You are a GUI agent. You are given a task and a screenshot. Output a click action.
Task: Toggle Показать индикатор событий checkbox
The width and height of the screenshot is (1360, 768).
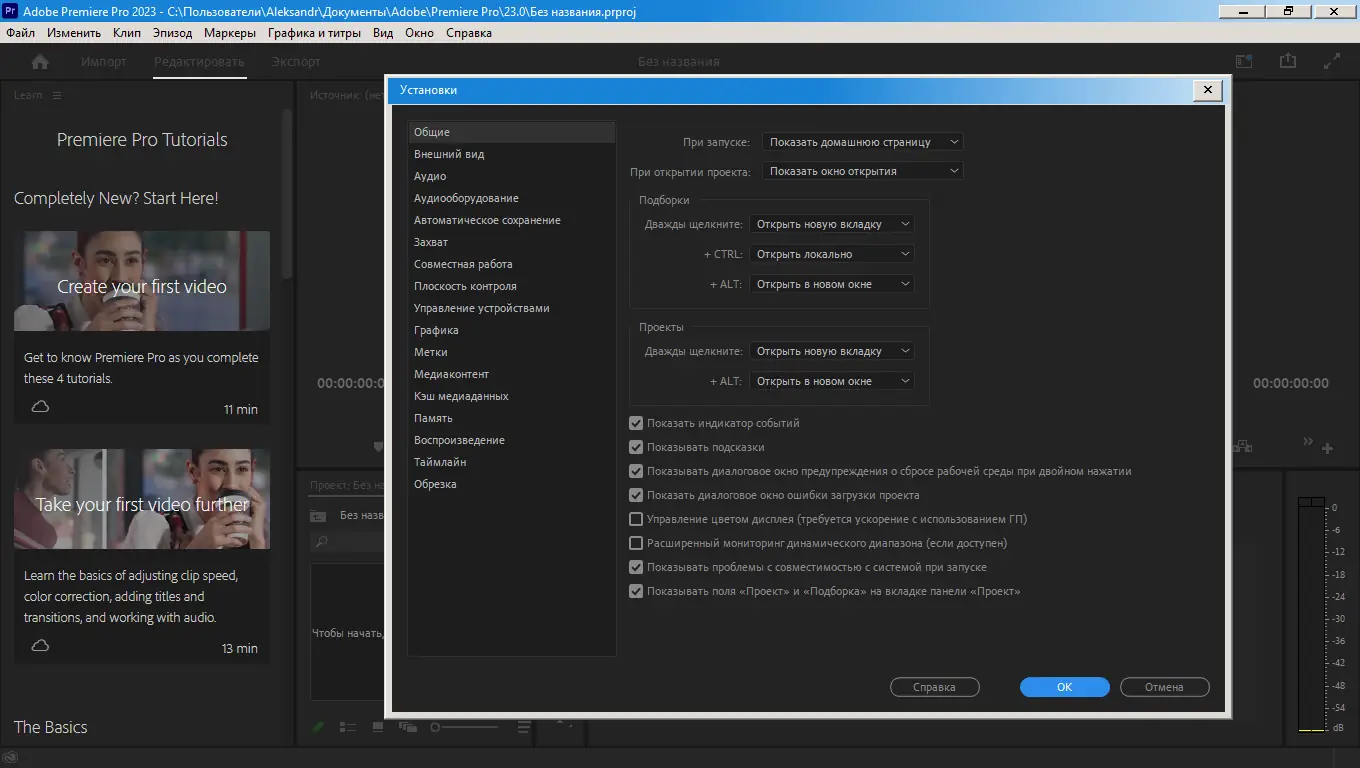(636, 423)
